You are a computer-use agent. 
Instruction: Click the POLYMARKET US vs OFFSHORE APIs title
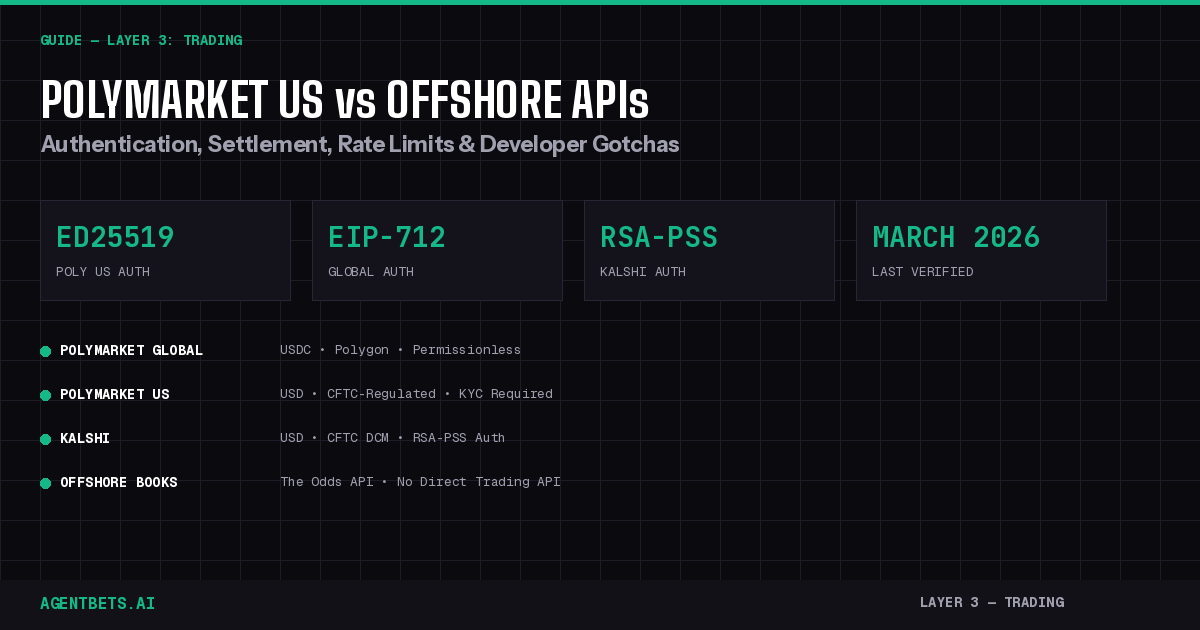pos(344,100)
